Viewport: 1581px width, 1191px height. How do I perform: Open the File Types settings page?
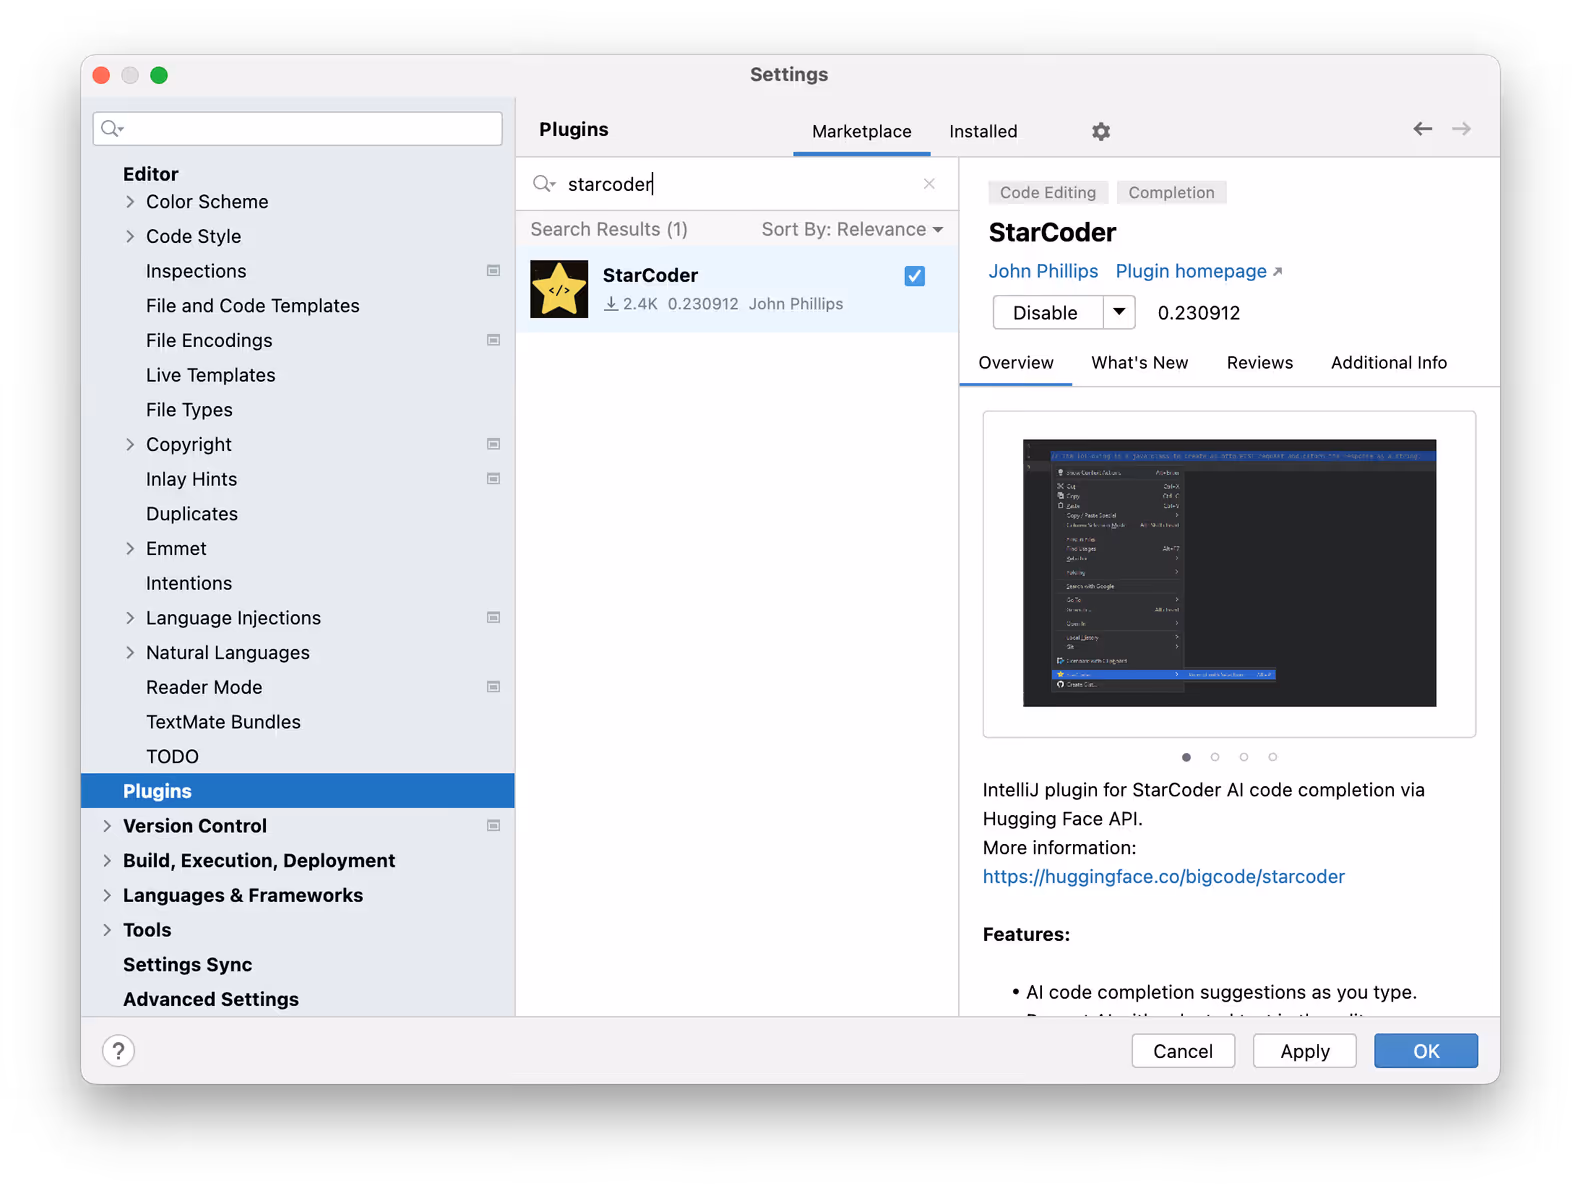(x=189, y=410)
